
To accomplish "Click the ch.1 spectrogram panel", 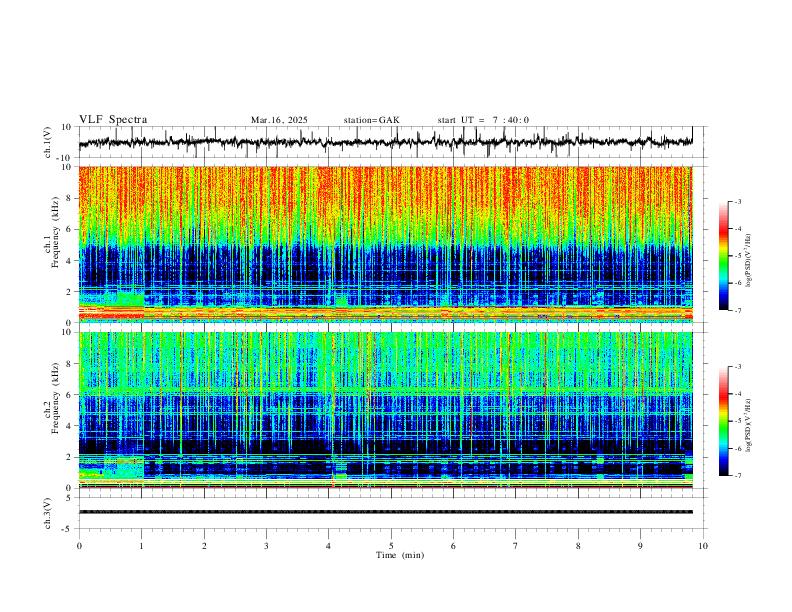I will click(x=385, y=244).
